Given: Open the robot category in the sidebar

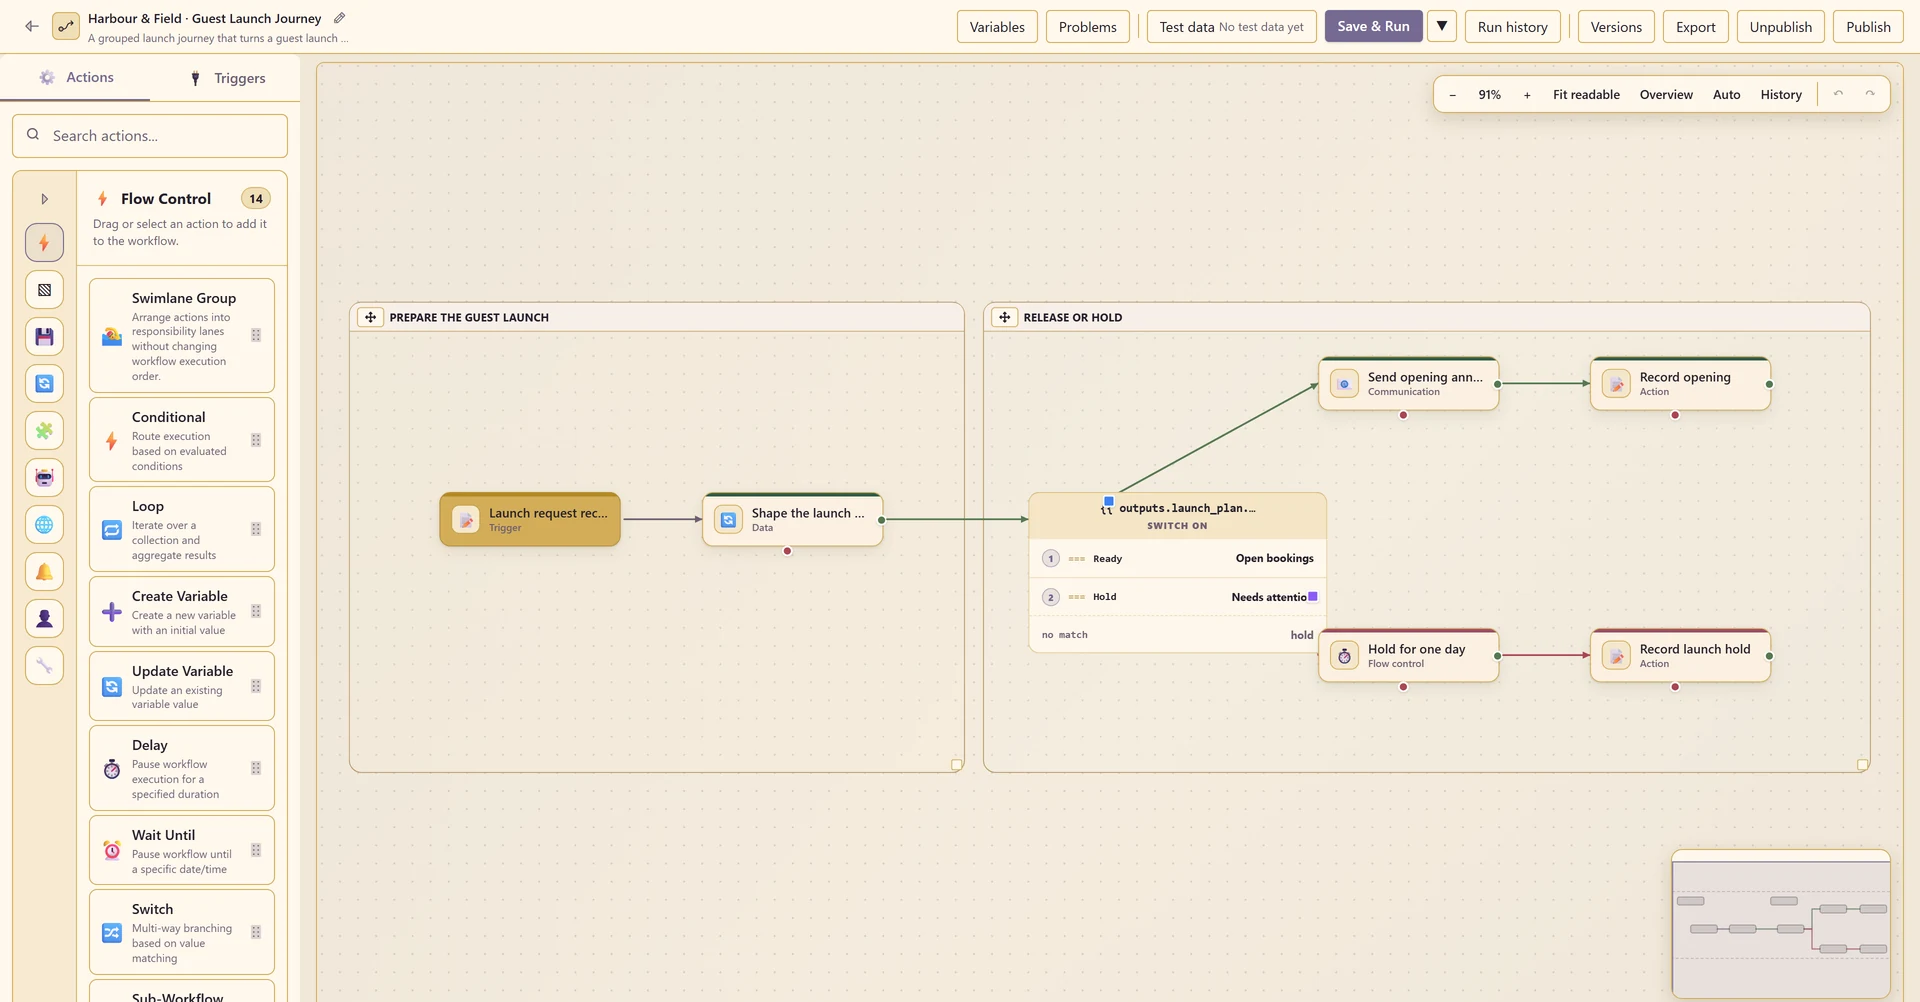Looking at the screenshot, I should 44,477.
